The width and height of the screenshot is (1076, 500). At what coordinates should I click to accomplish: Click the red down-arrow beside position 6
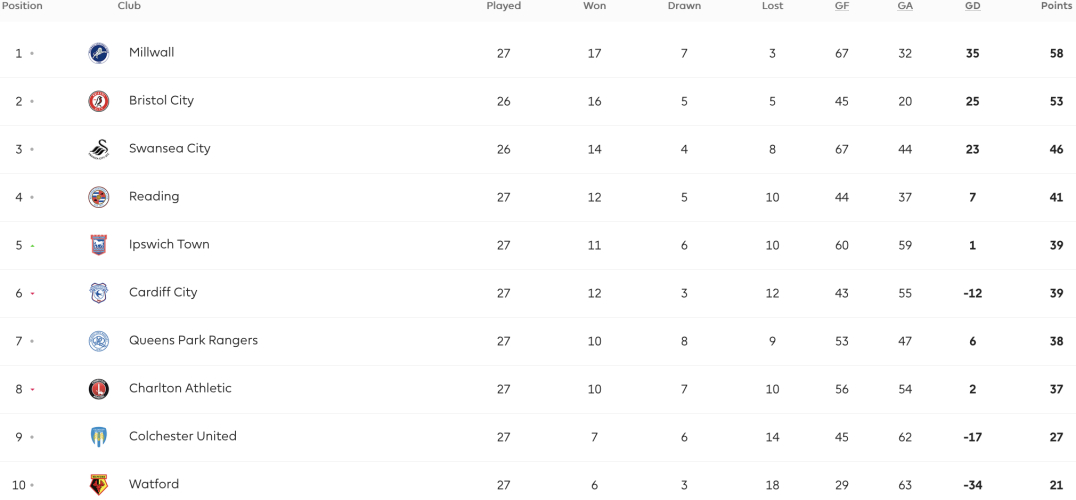click(32, 294)
